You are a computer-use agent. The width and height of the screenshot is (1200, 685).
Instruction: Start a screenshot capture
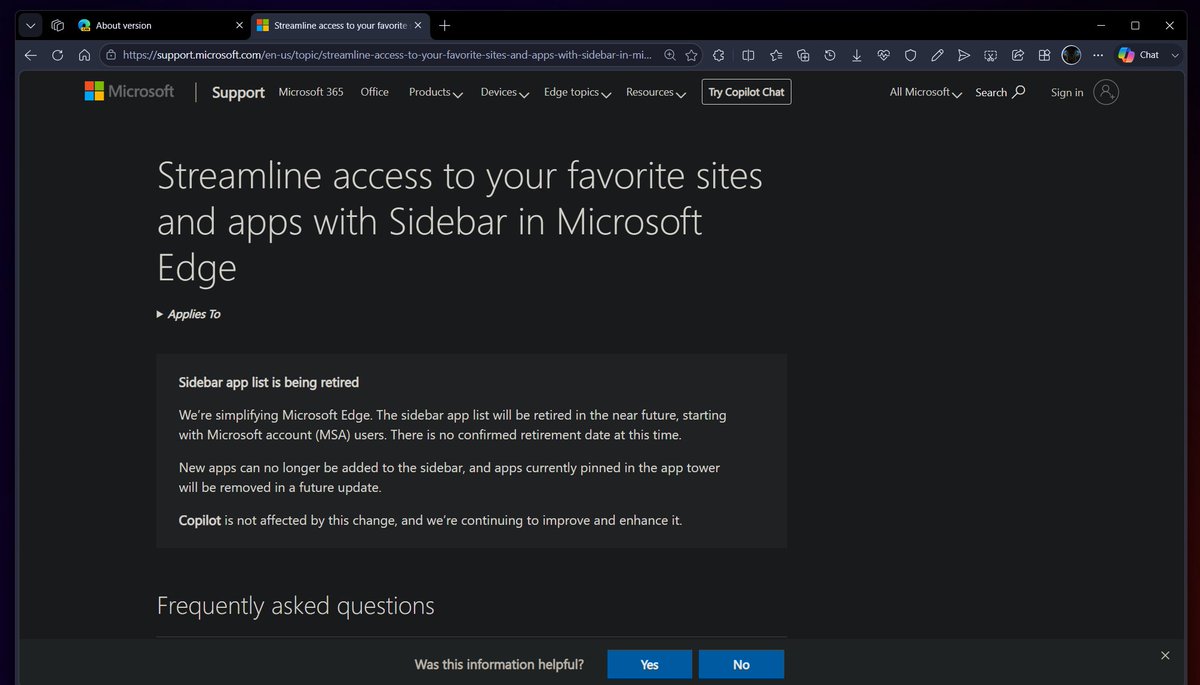click(991, 55)
